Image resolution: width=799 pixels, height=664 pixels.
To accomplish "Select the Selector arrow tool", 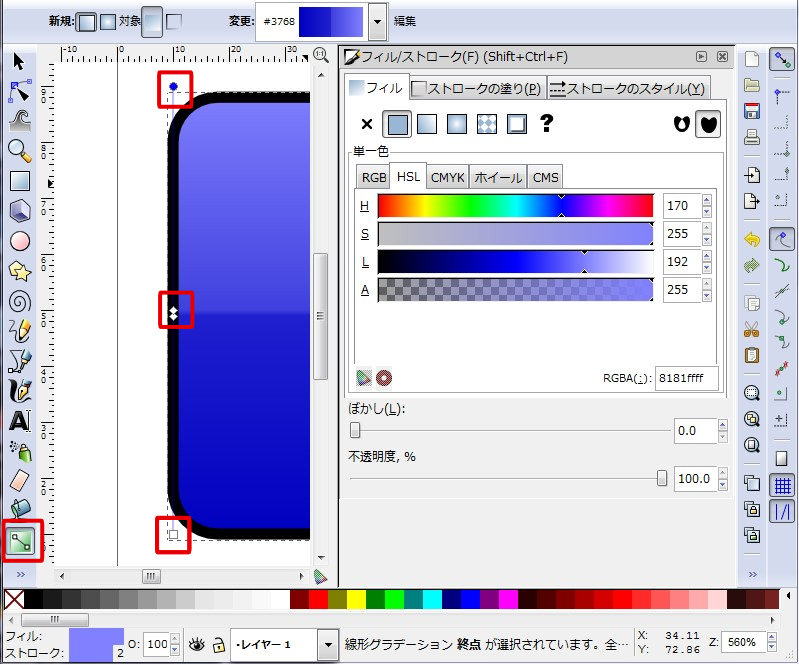I will coord(19,62).
